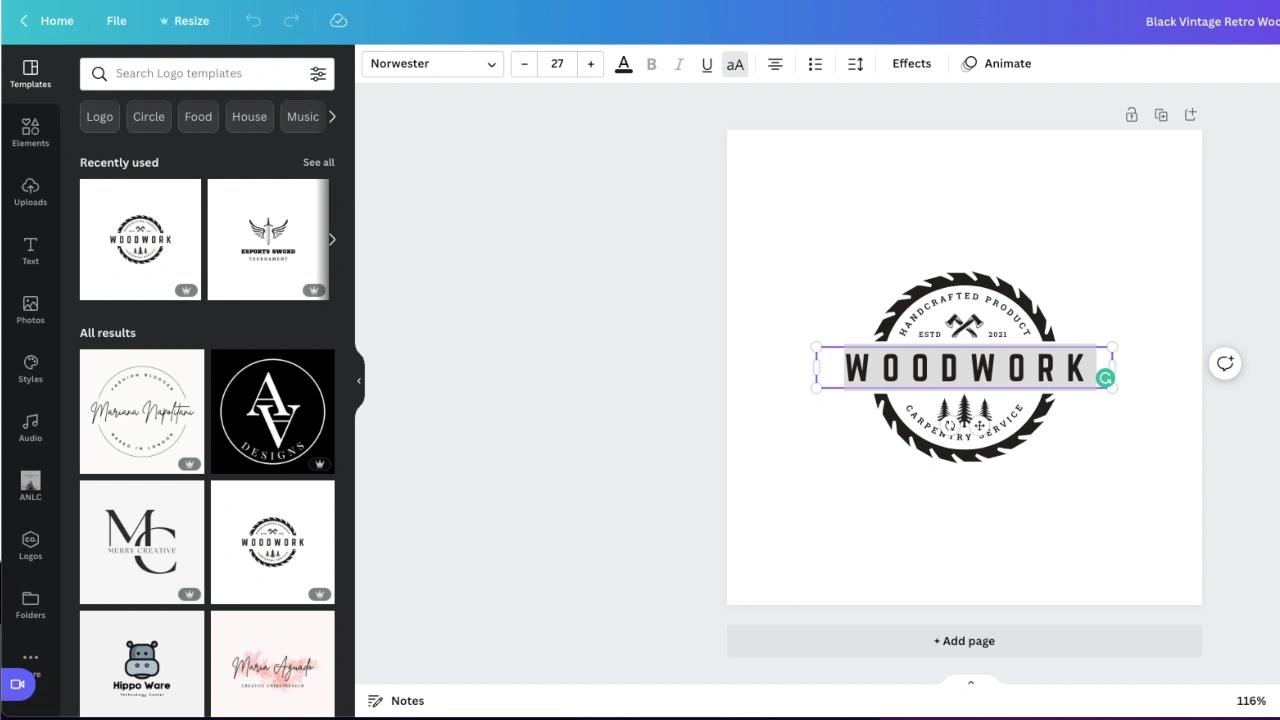
Task: Open the Styles sidebar panel
Action: click(x=30, y=369)
